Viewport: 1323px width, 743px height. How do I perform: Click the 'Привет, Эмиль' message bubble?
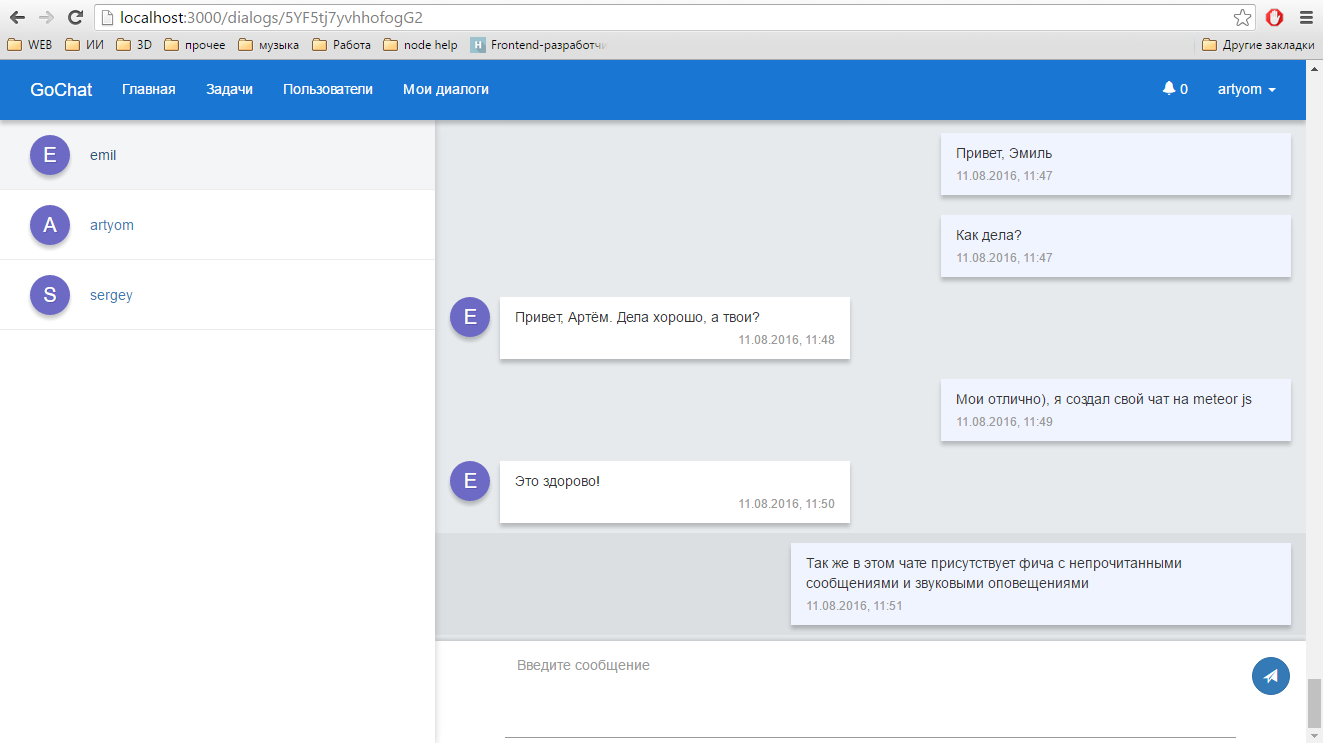click(x=1116, y=164)
